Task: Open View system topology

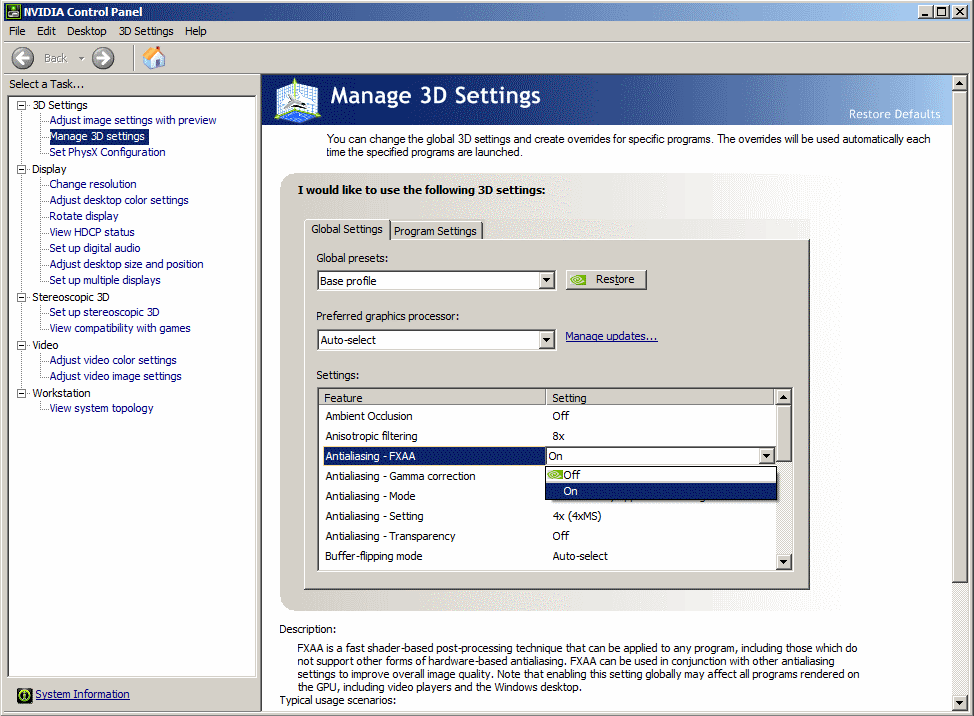Action: coord(101,408)
